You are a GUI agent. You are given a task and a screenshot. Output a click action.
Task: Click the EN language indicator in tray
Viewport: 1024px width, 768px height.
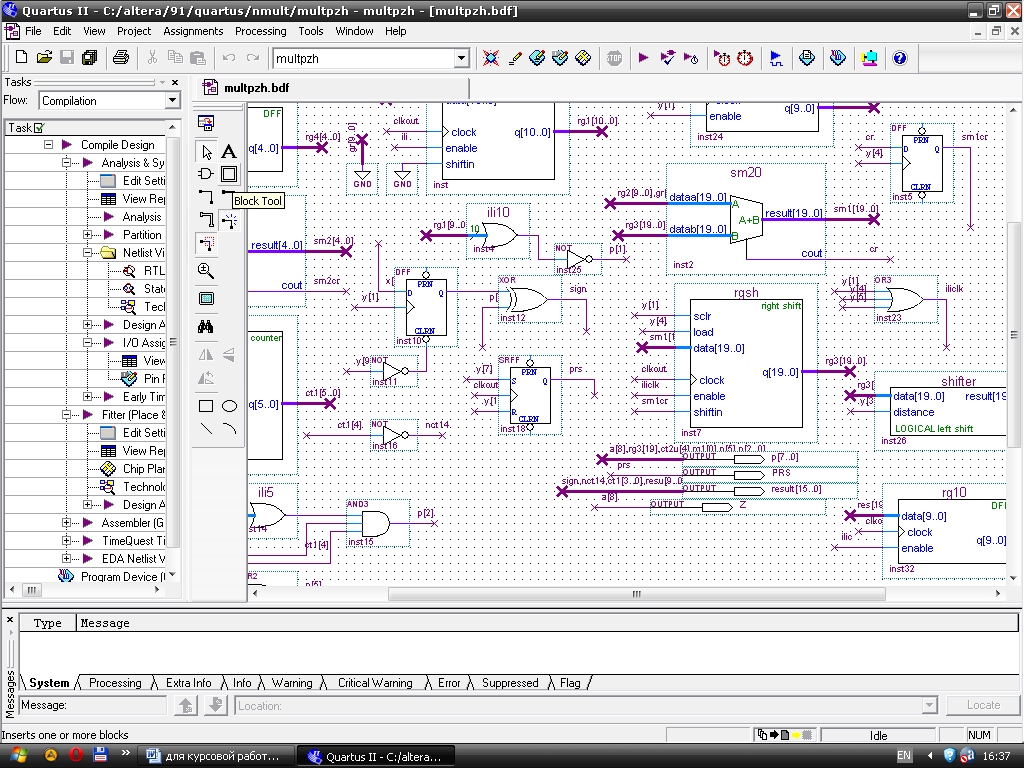pos(904,756)
